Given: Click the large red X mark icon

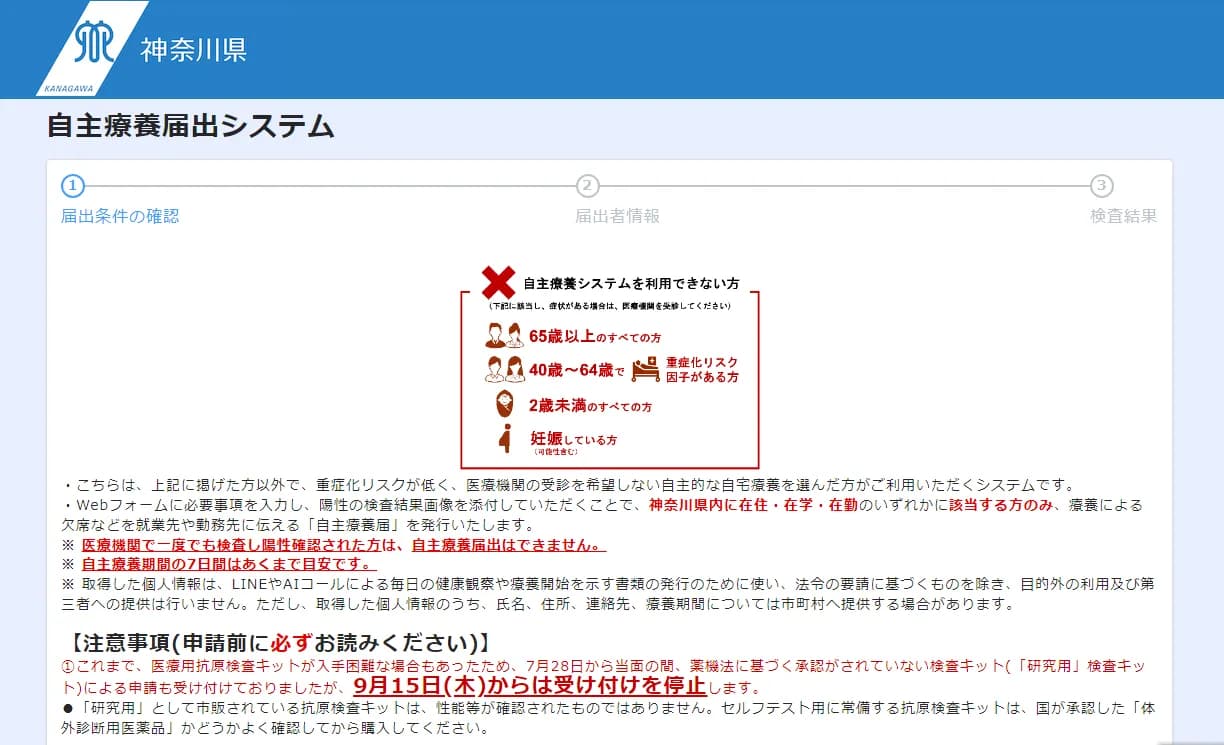Looking at the screenshot, I should pos(498,283).
